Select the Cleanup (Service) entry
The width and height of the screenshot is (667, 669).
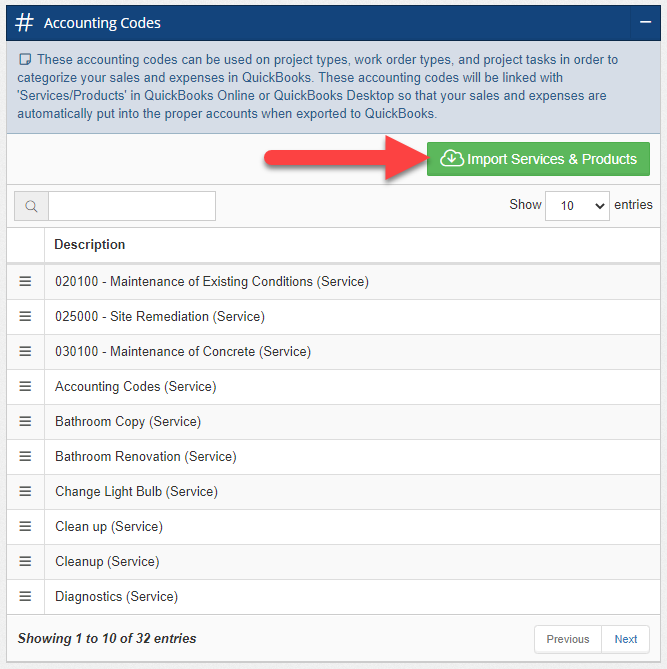[x=107, y=561]
